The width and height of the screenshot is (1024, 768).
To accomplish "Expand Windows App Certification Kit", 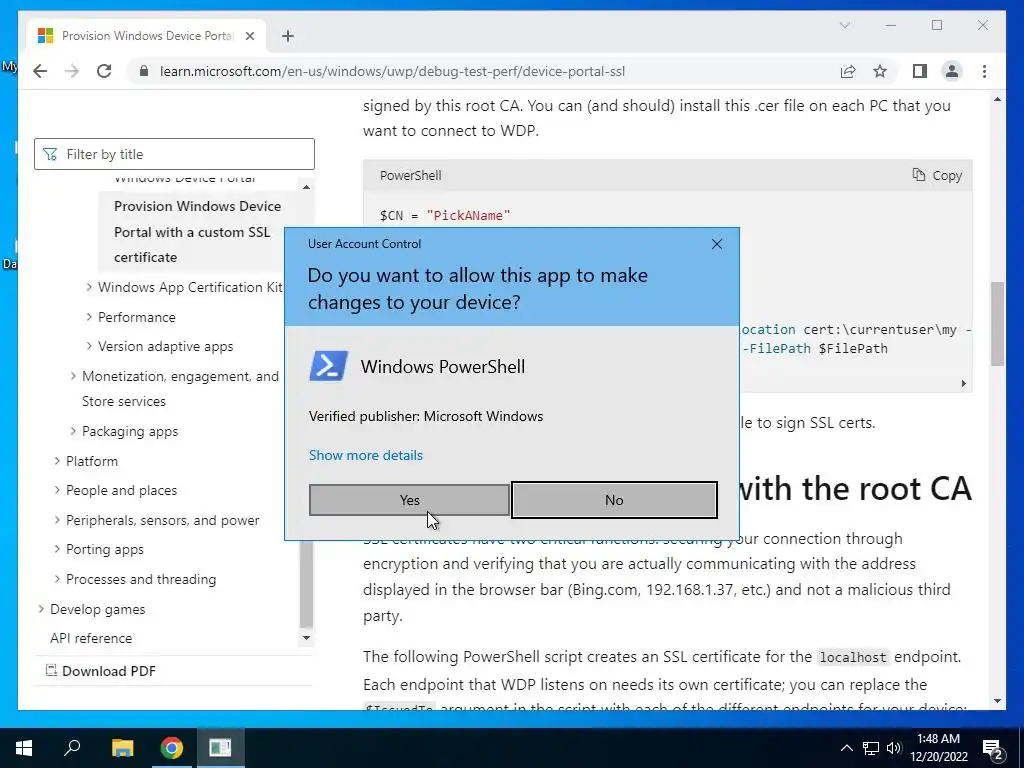I will [x=89, y=287].
